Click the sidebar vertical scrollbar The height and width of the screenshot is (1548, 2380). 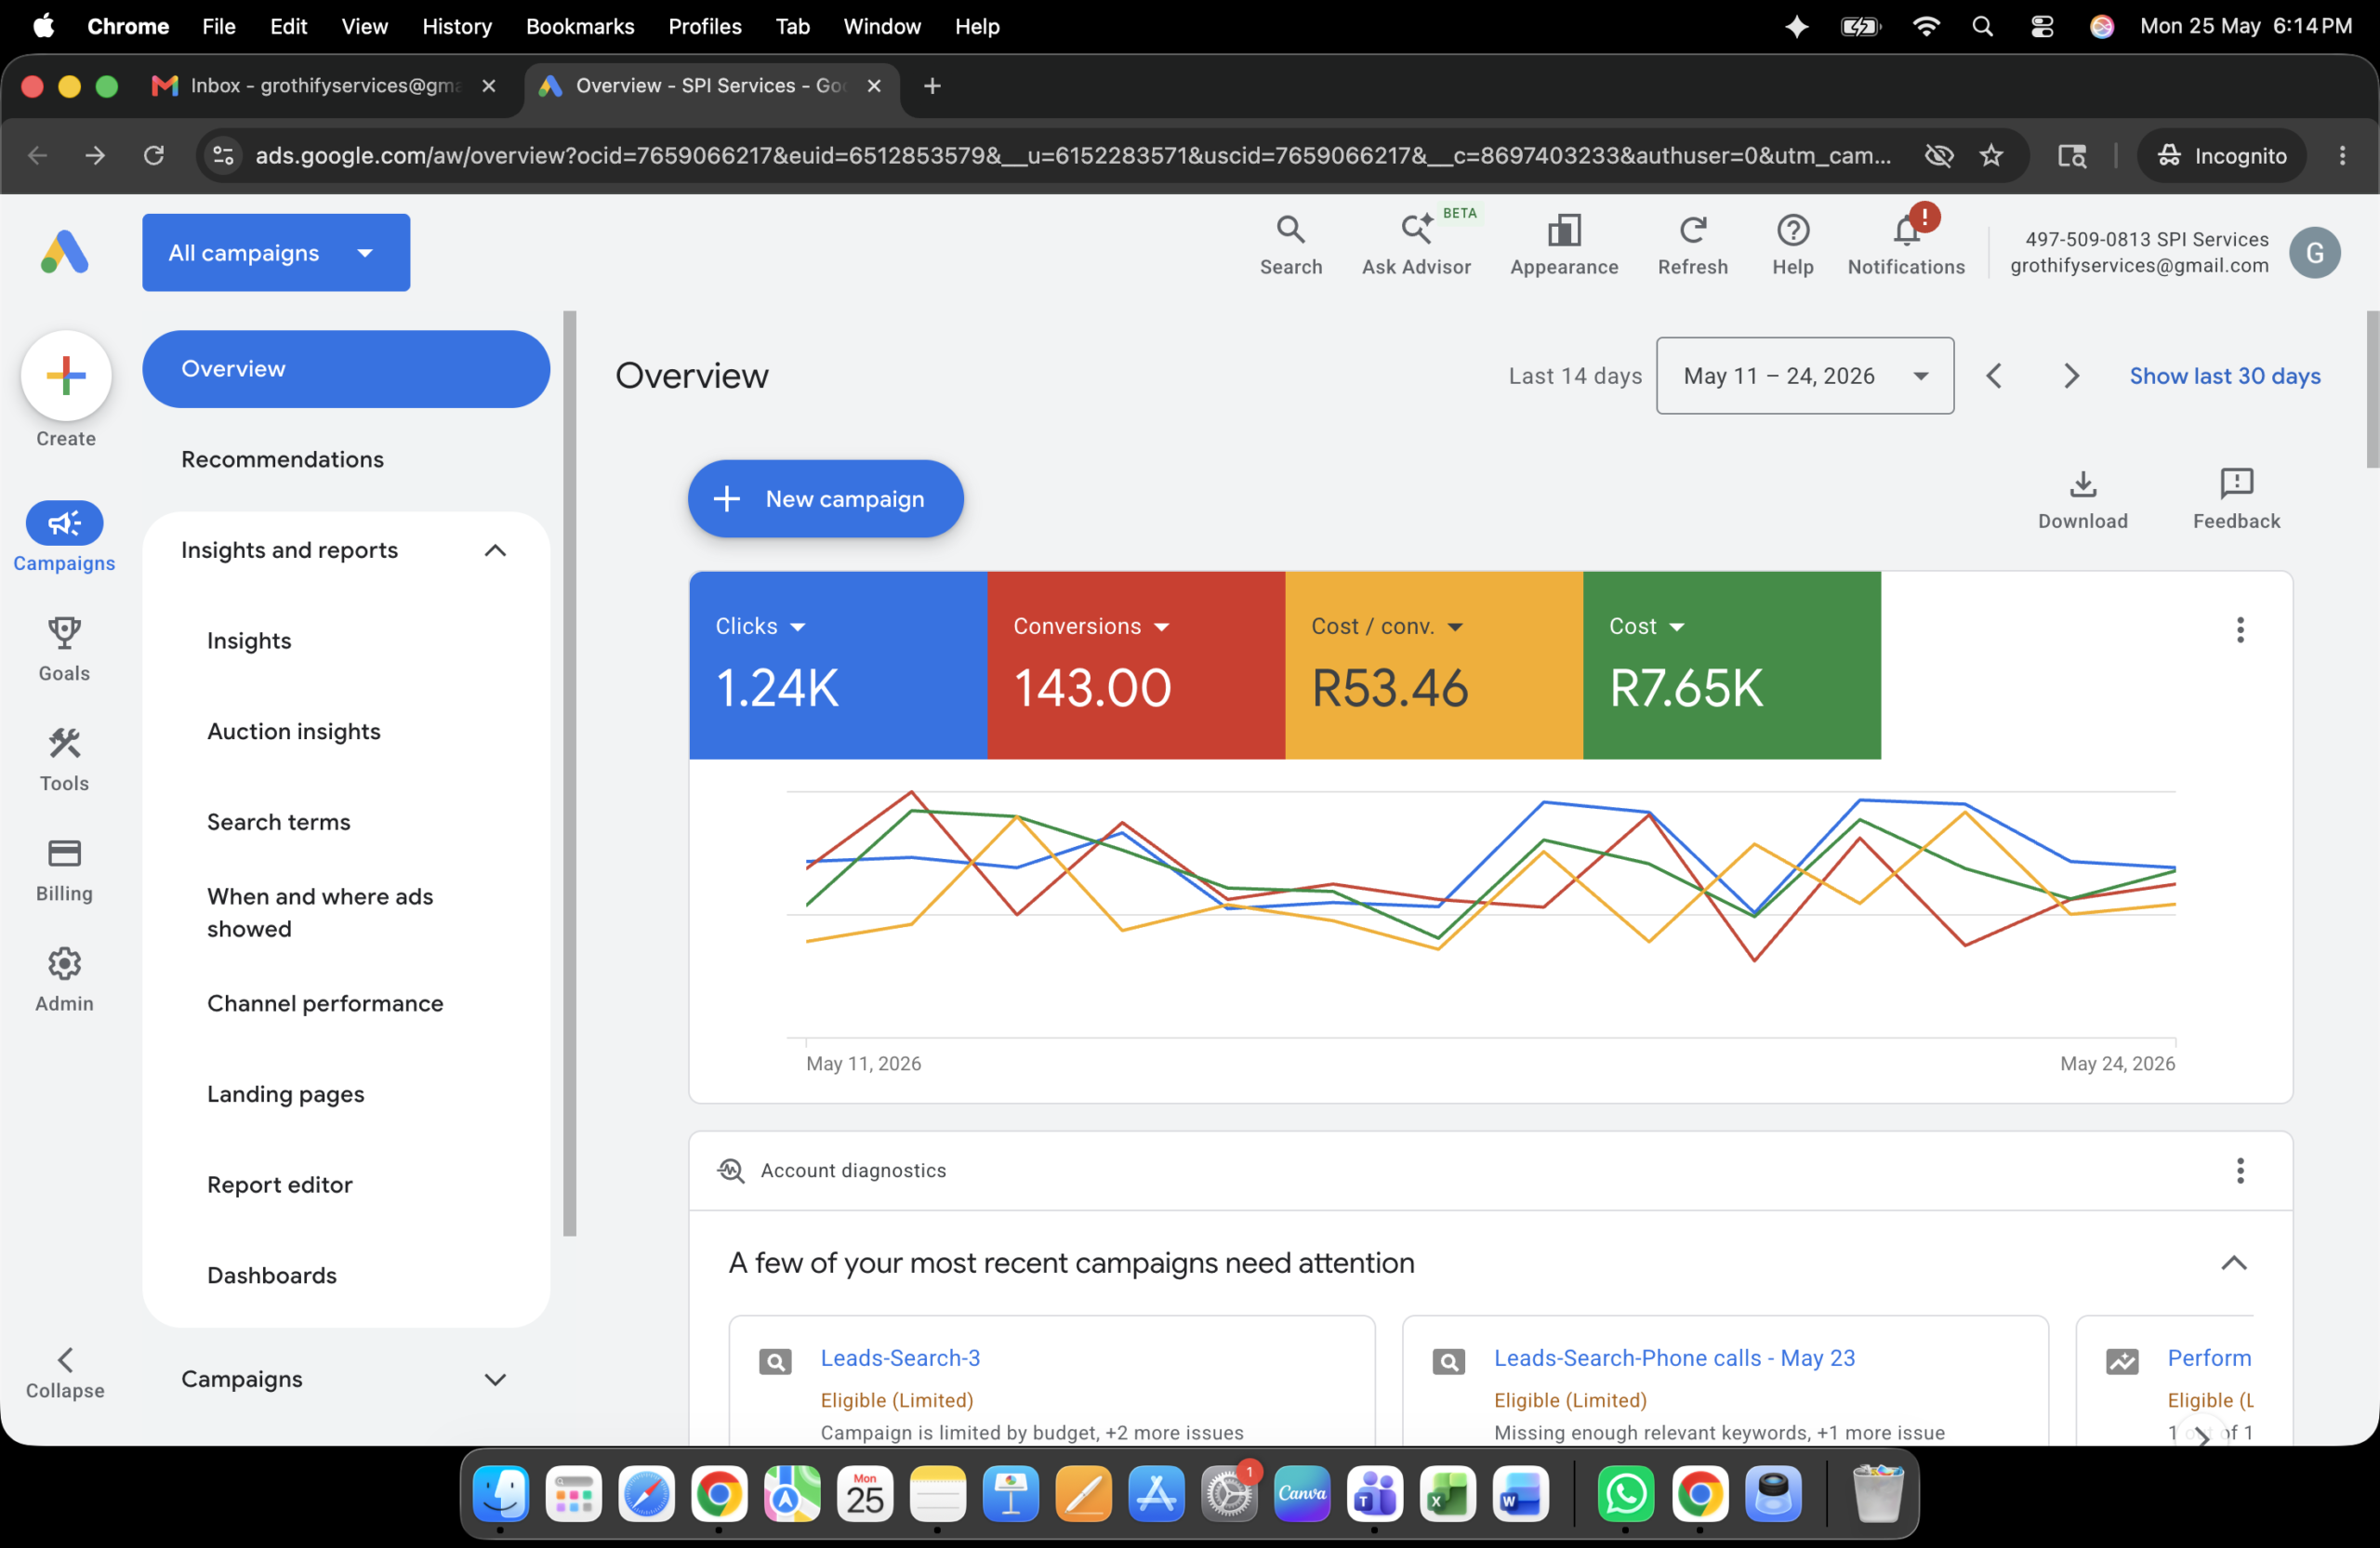click(569, 773)
